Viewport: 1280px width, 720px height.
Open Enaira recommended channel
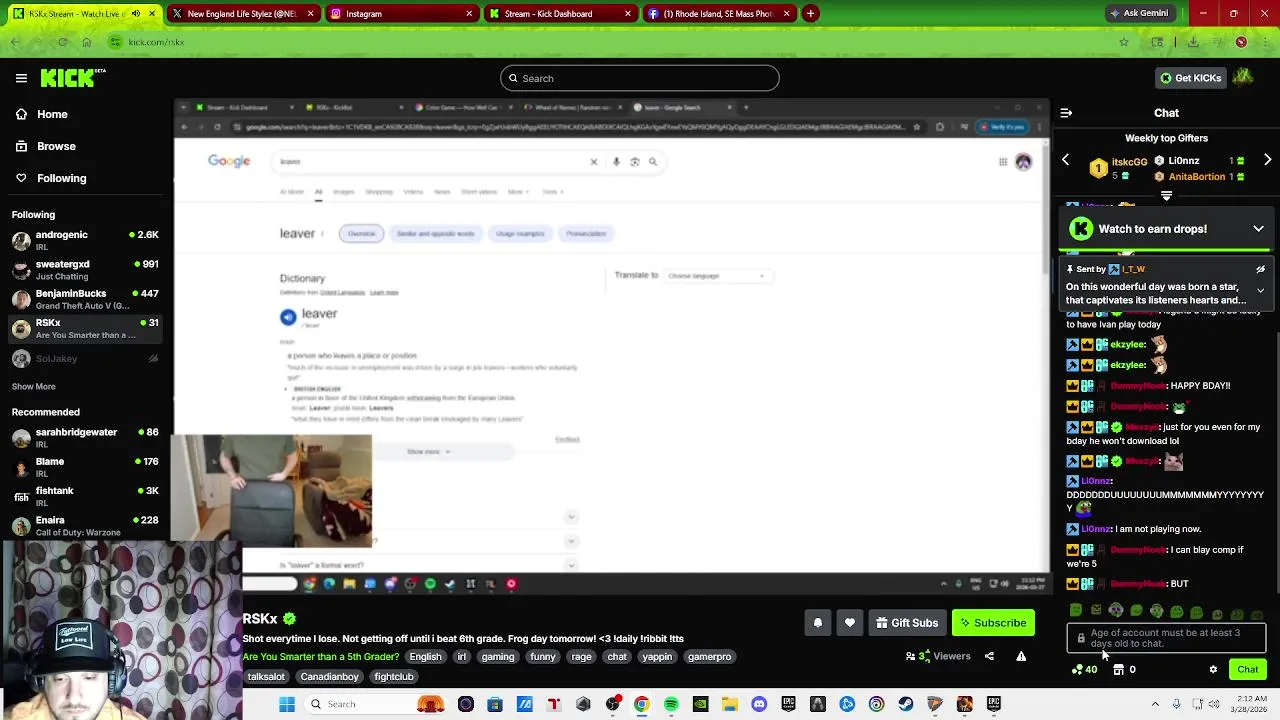point(85,526)
